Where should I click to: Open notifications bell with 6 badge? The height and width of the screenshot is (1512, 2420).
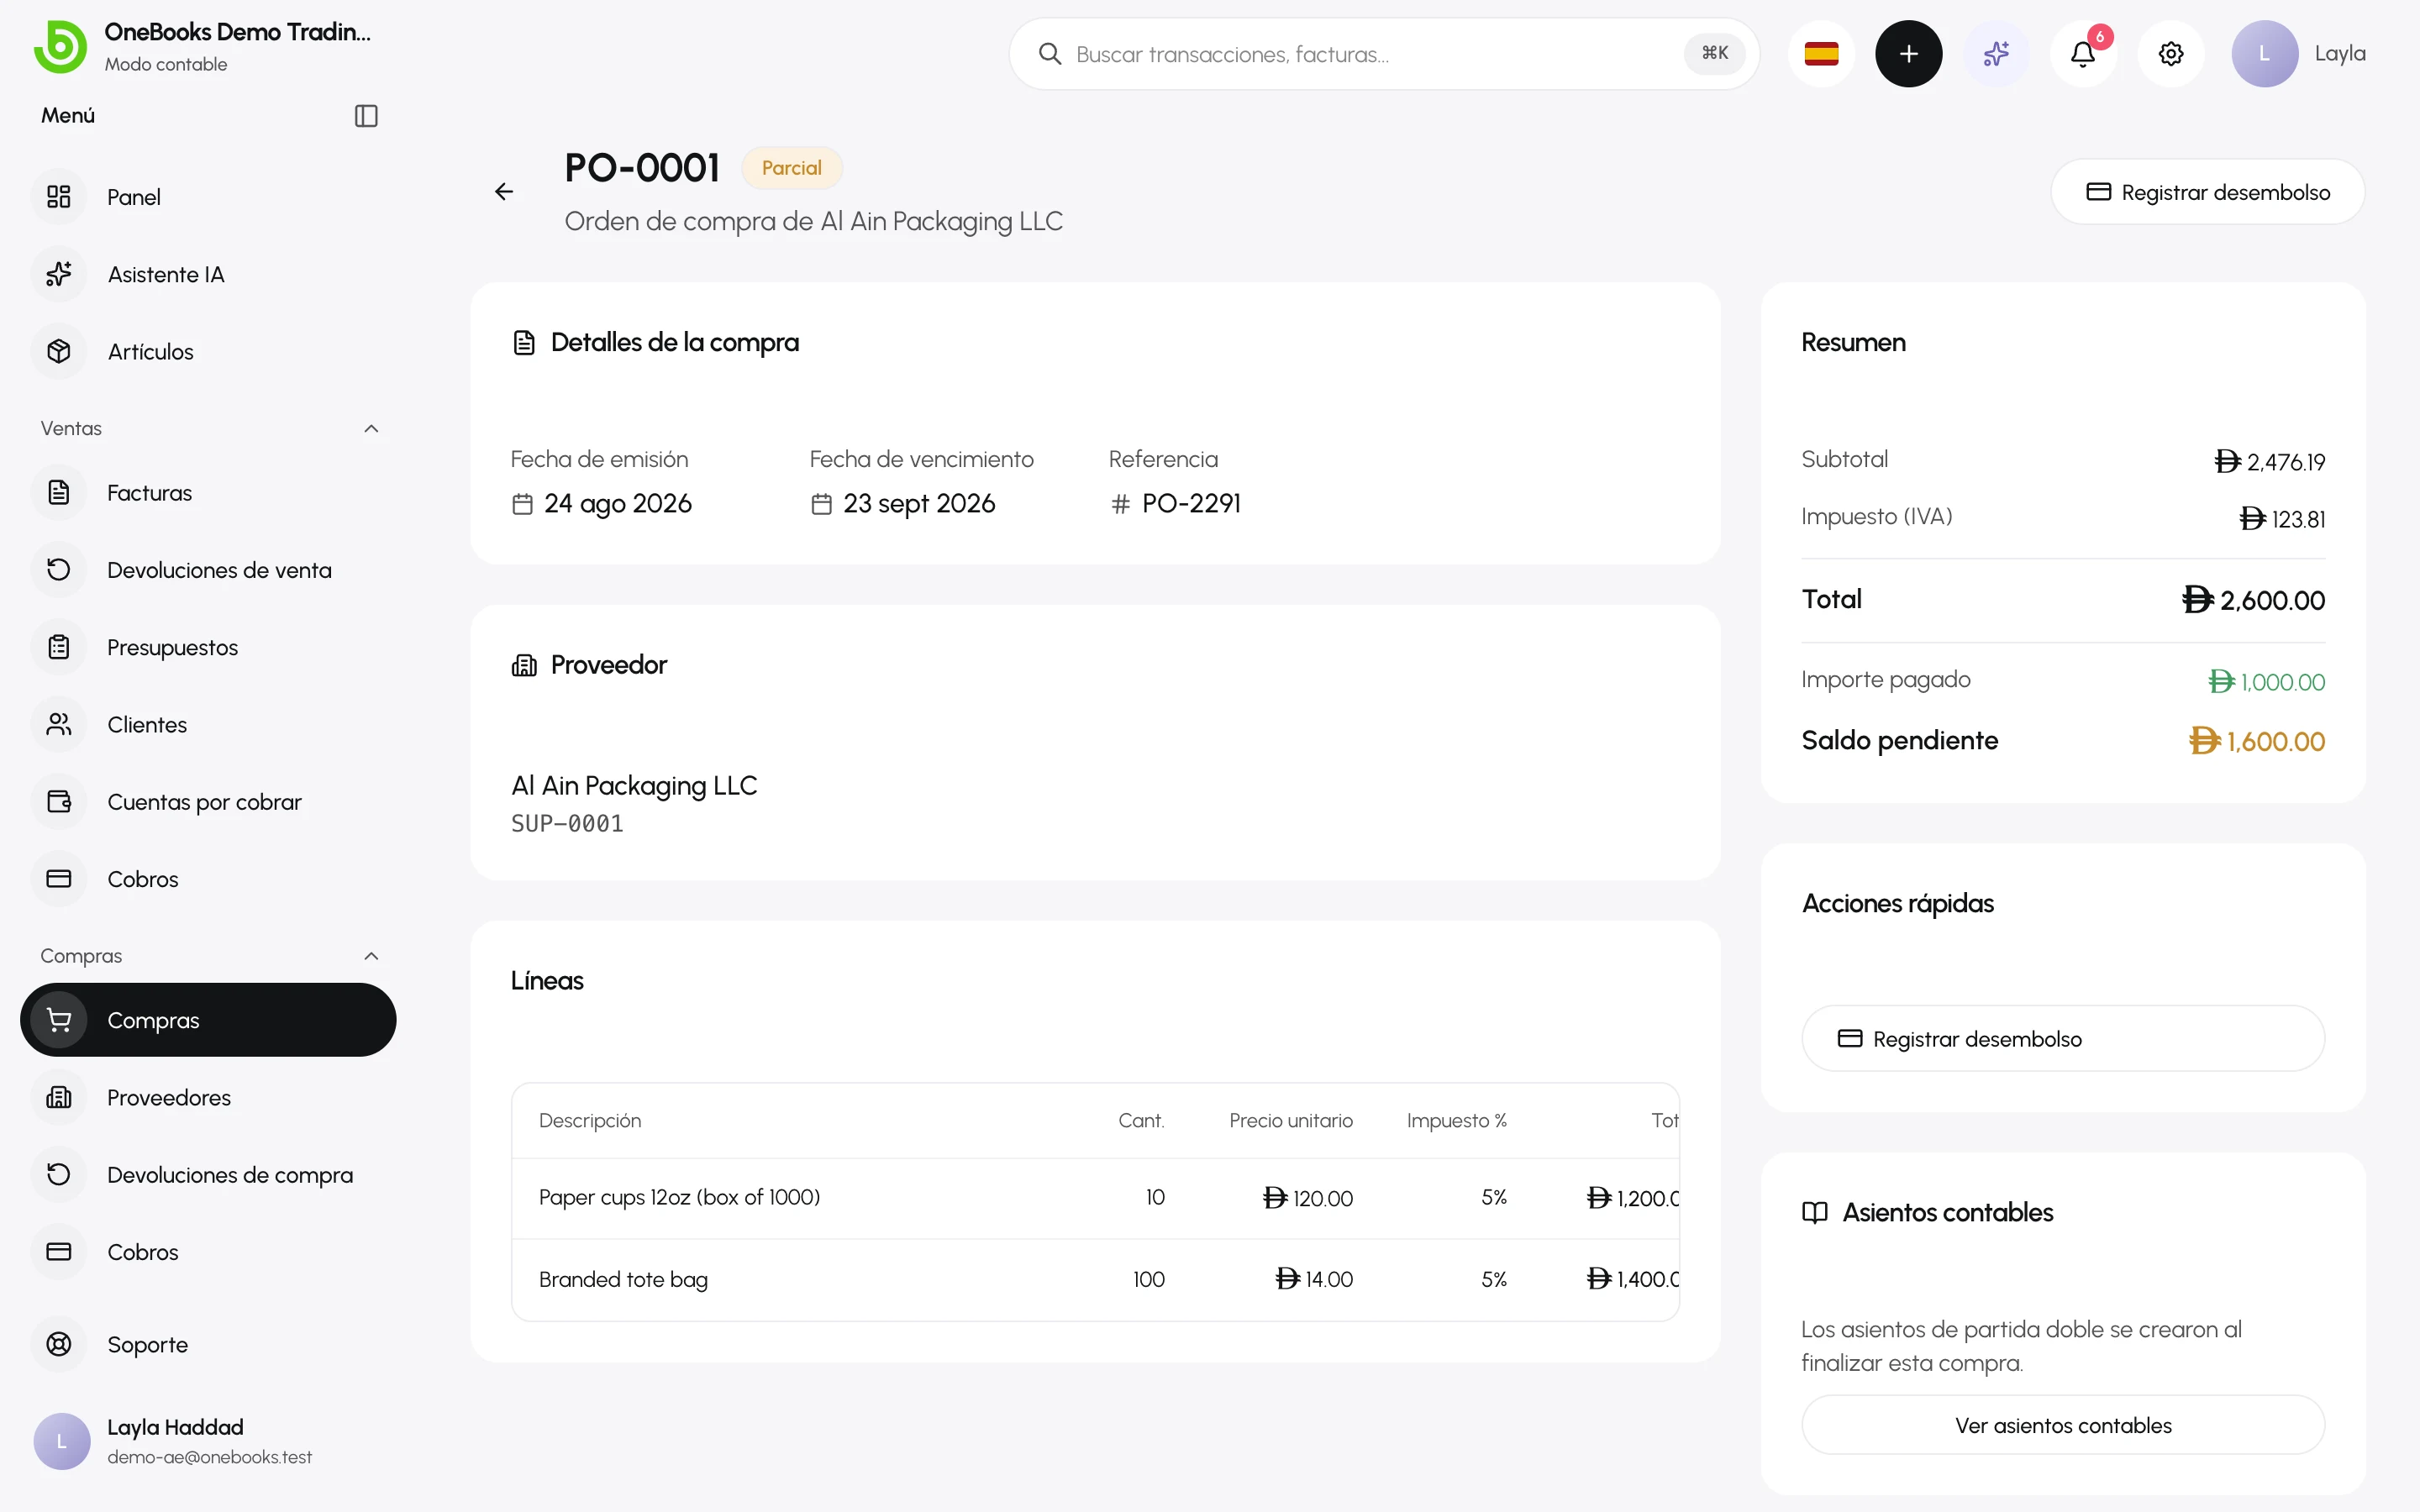coord(2083,54)
